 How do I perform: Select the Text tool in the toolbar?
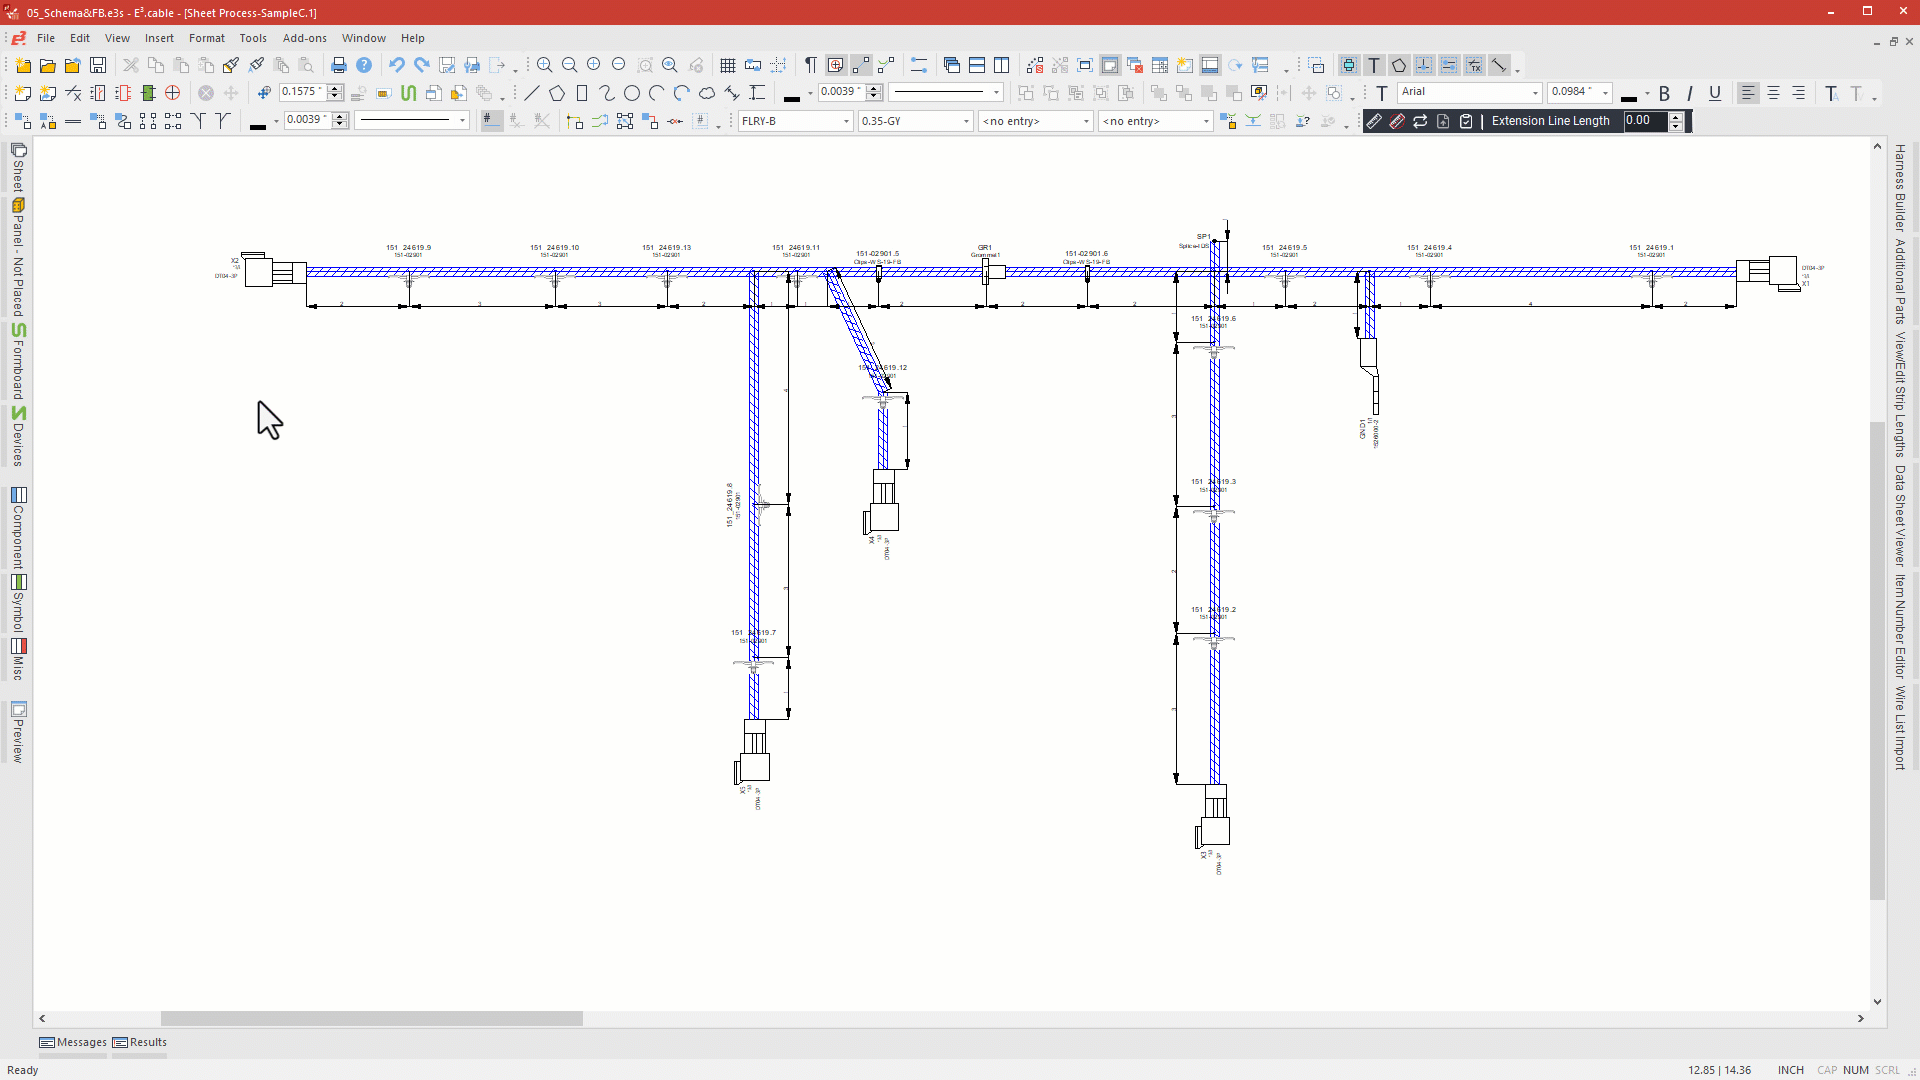coord(1375,65)
